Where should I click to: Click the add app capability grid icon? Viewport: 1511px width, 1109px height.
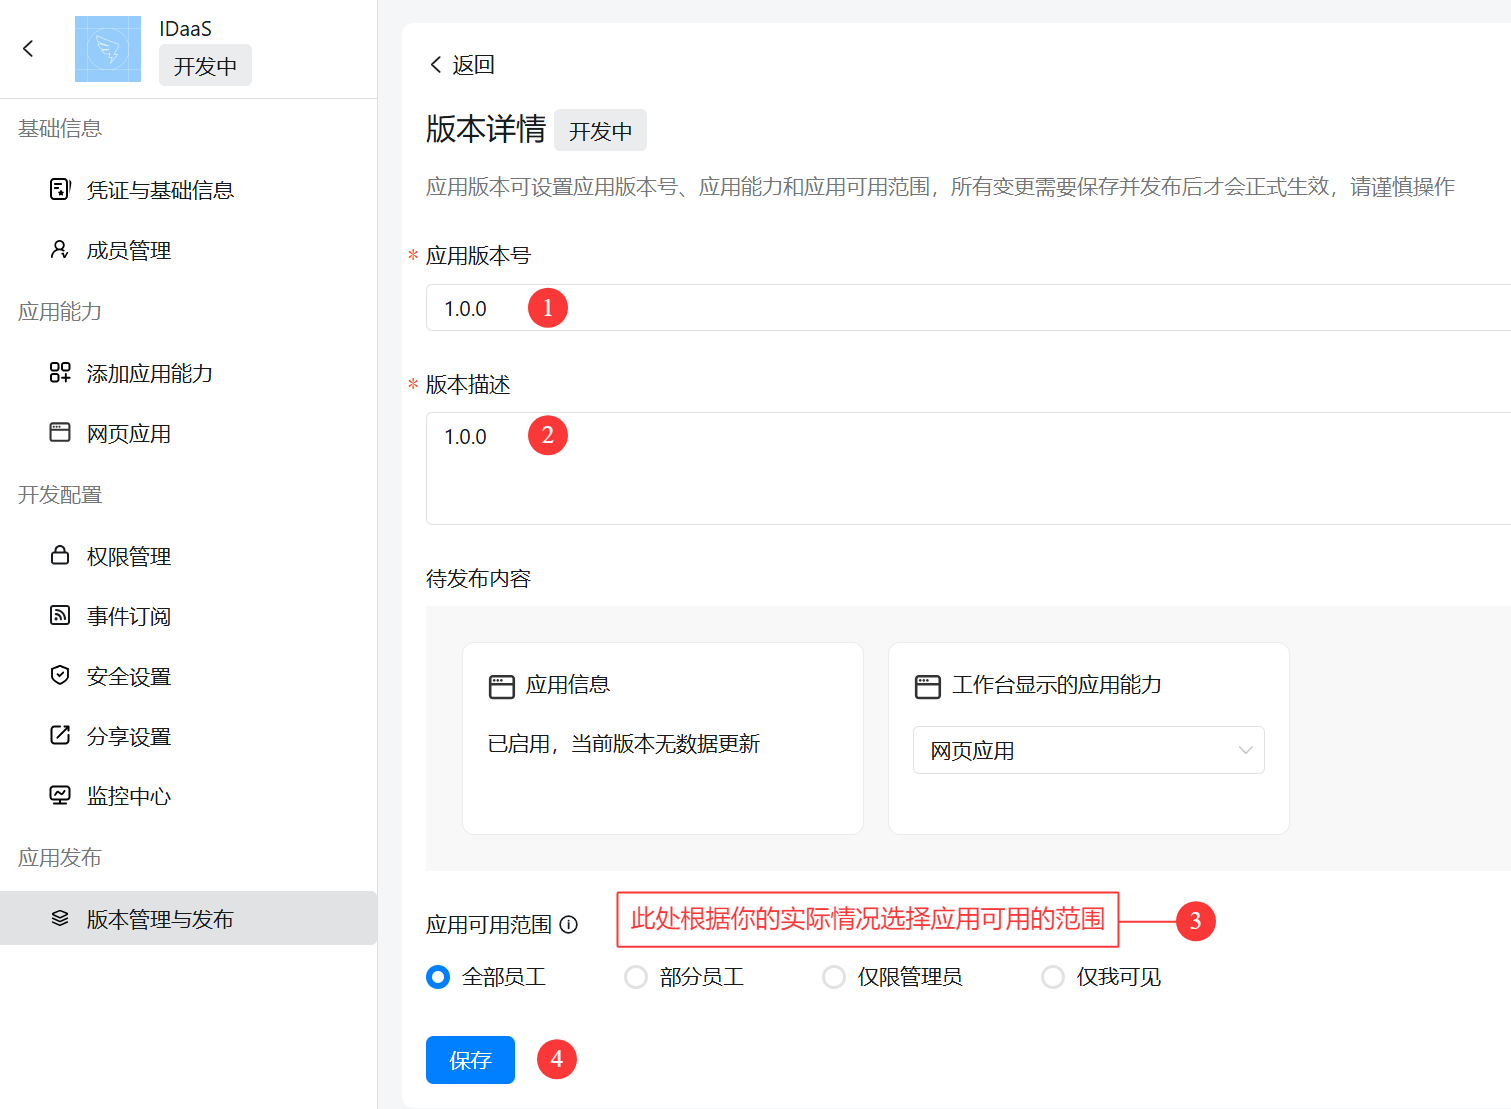click(60, 373)
